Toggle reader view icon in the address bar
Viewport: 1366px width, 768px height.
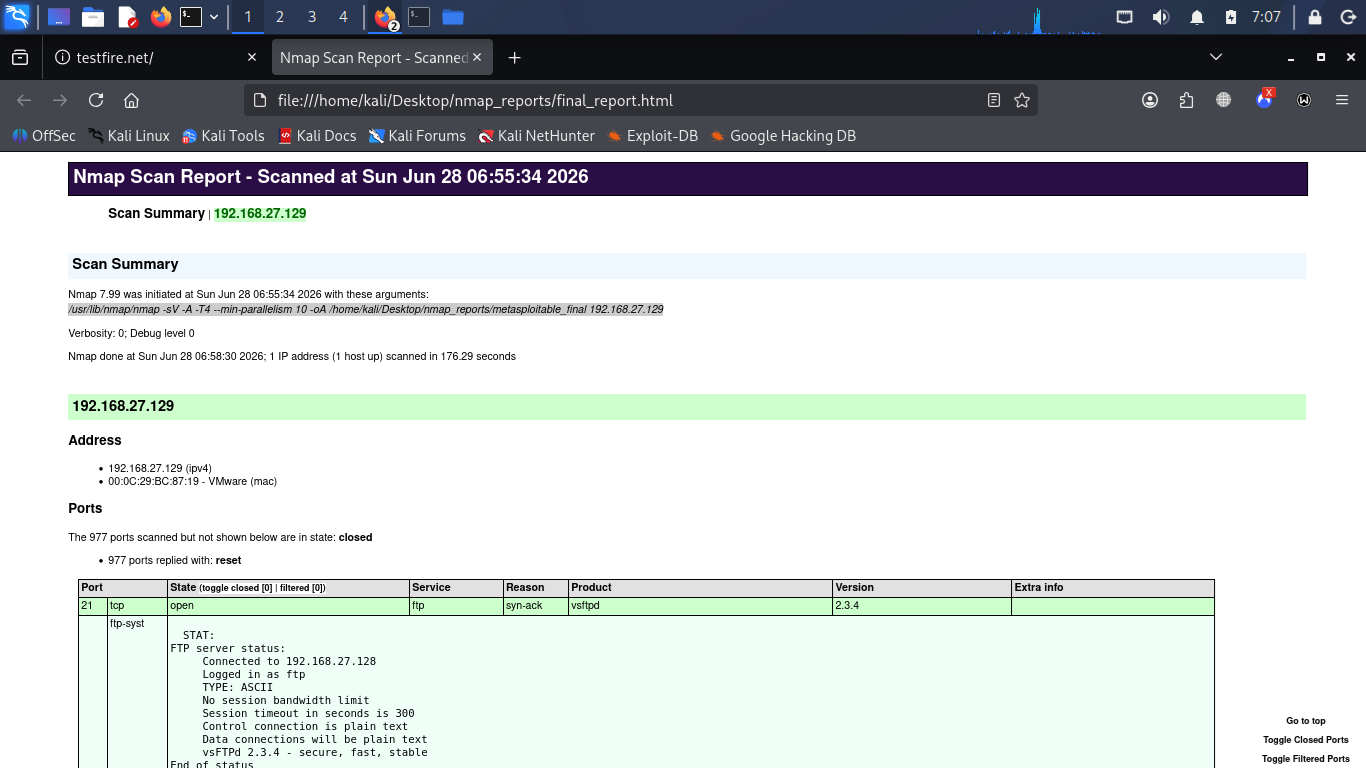pos(993,100)
